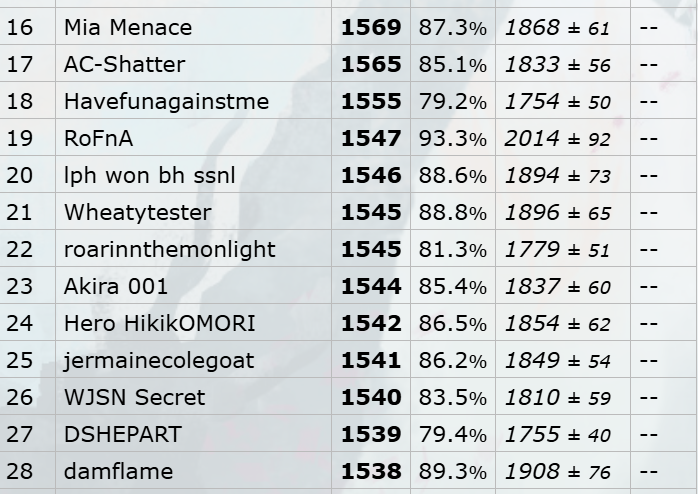Open lph won bh ssnl profile
Screen dimensions: 698x494
(x=150, y=175)
